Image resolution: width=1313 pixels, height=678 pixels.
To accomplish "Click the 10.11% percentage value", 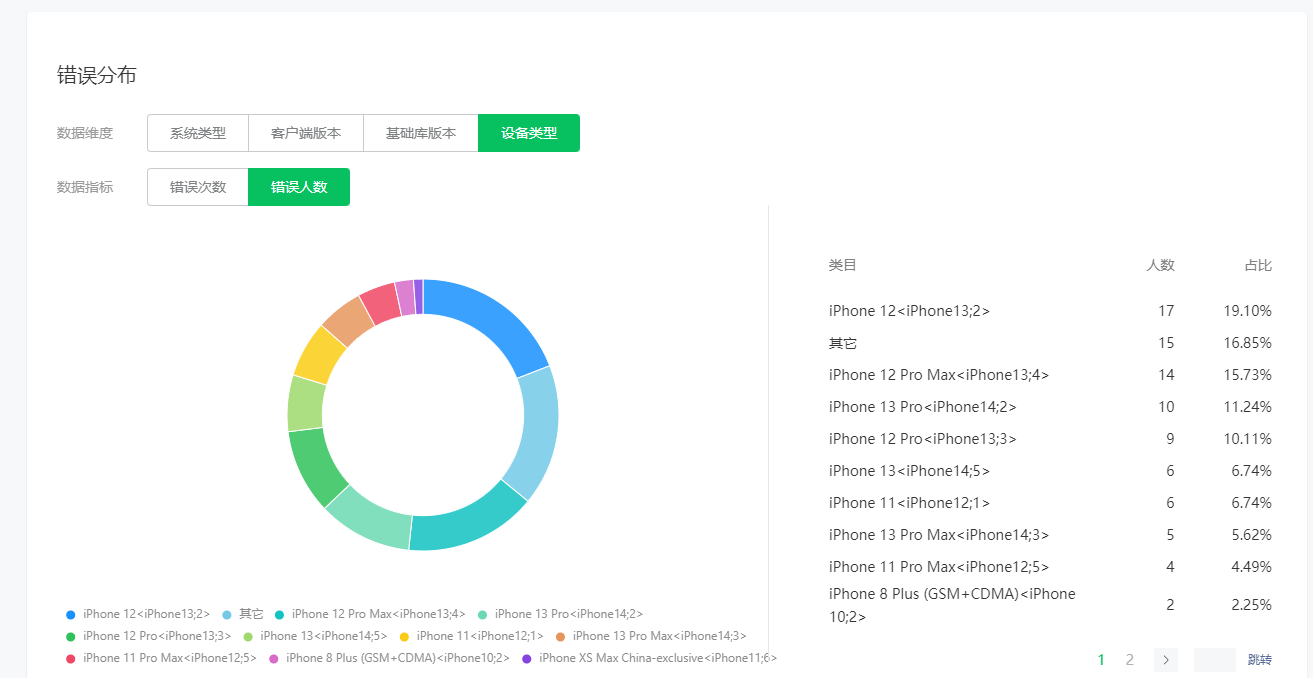I will 1248,439.
